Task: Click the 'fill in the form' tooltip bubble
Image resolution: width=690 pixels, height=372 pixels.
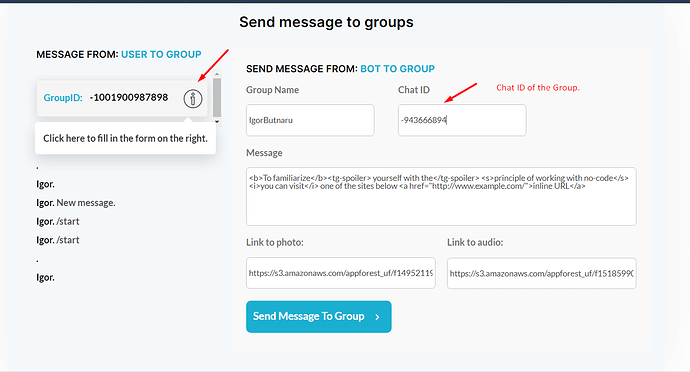Action: tap(125, 138)
